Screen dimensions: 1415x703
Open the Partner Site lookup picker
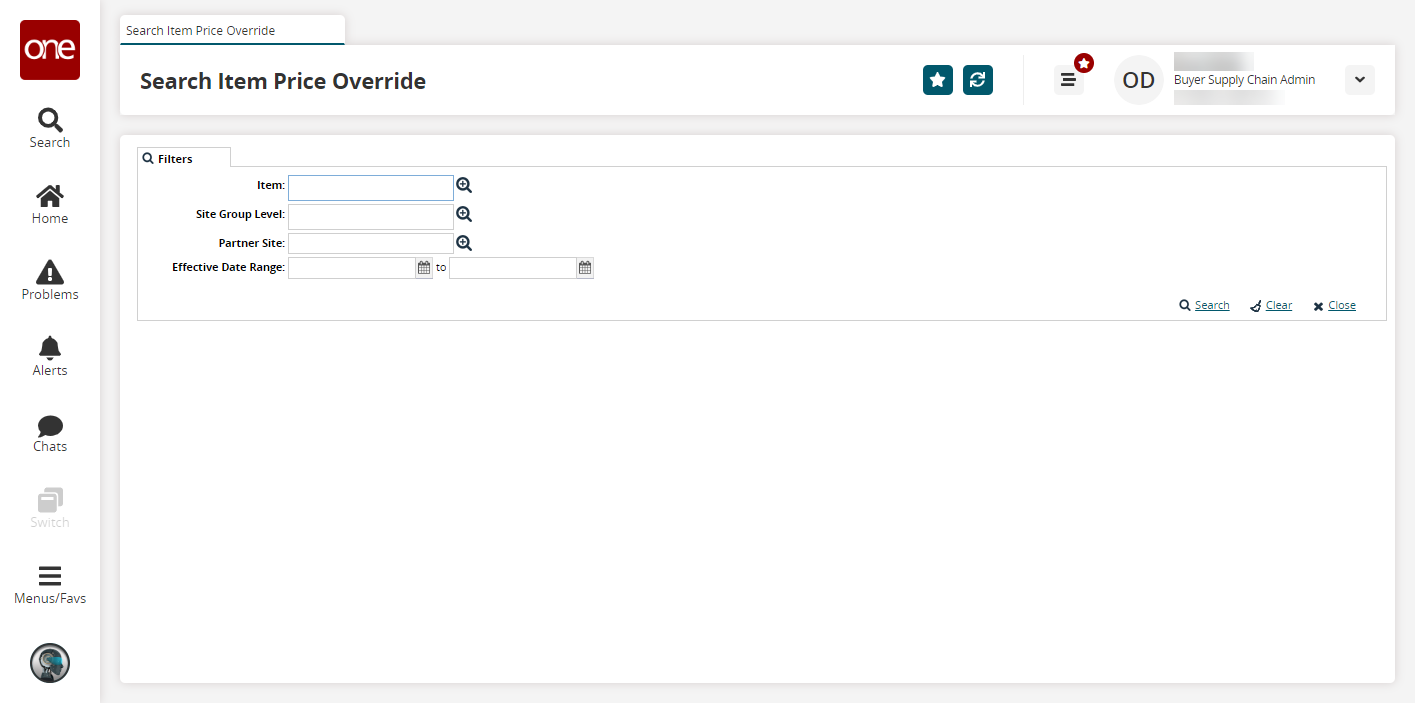[464, 243]
